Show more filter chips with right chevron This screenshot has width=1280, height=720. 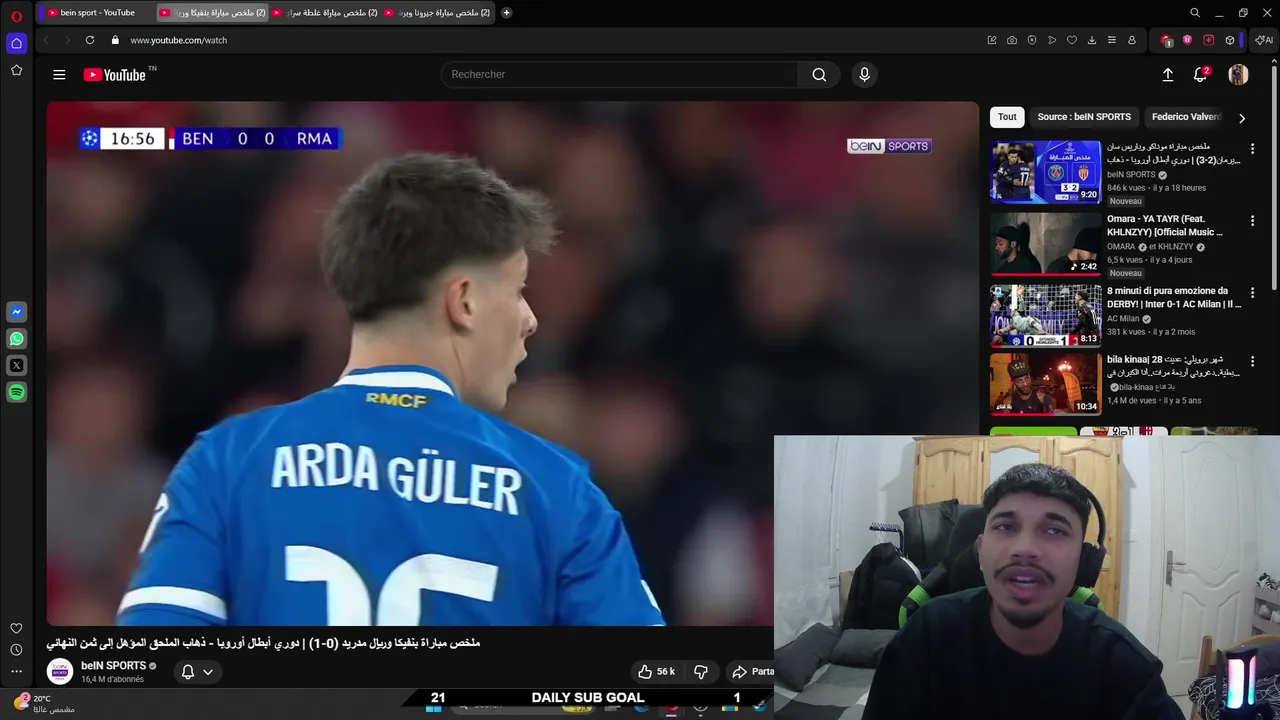[x=1242, y=118]
